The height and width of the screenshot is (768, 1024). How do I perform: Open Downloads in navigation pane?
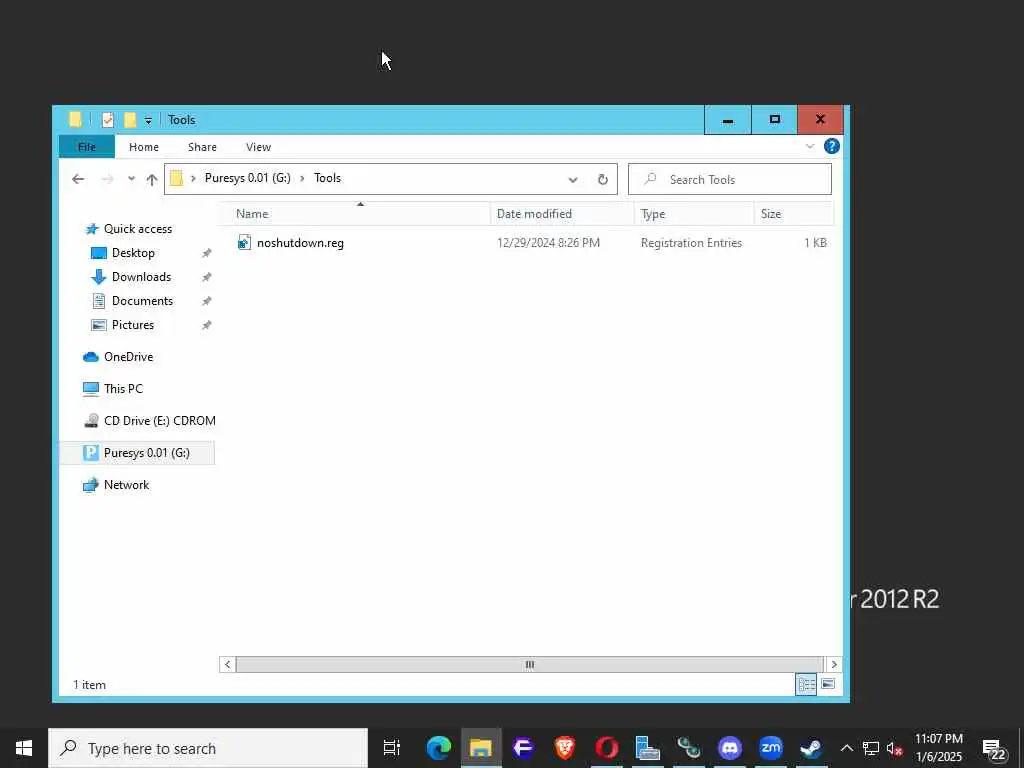click(x=141, y=277)
